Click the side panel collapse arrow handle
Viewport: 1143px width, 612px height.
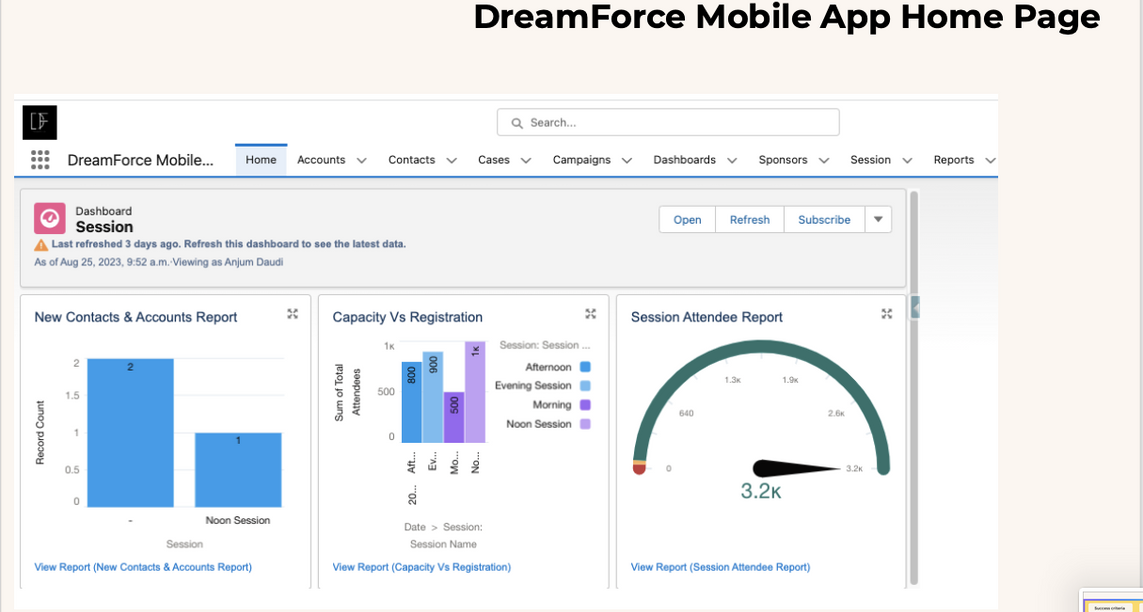point(915,308)
